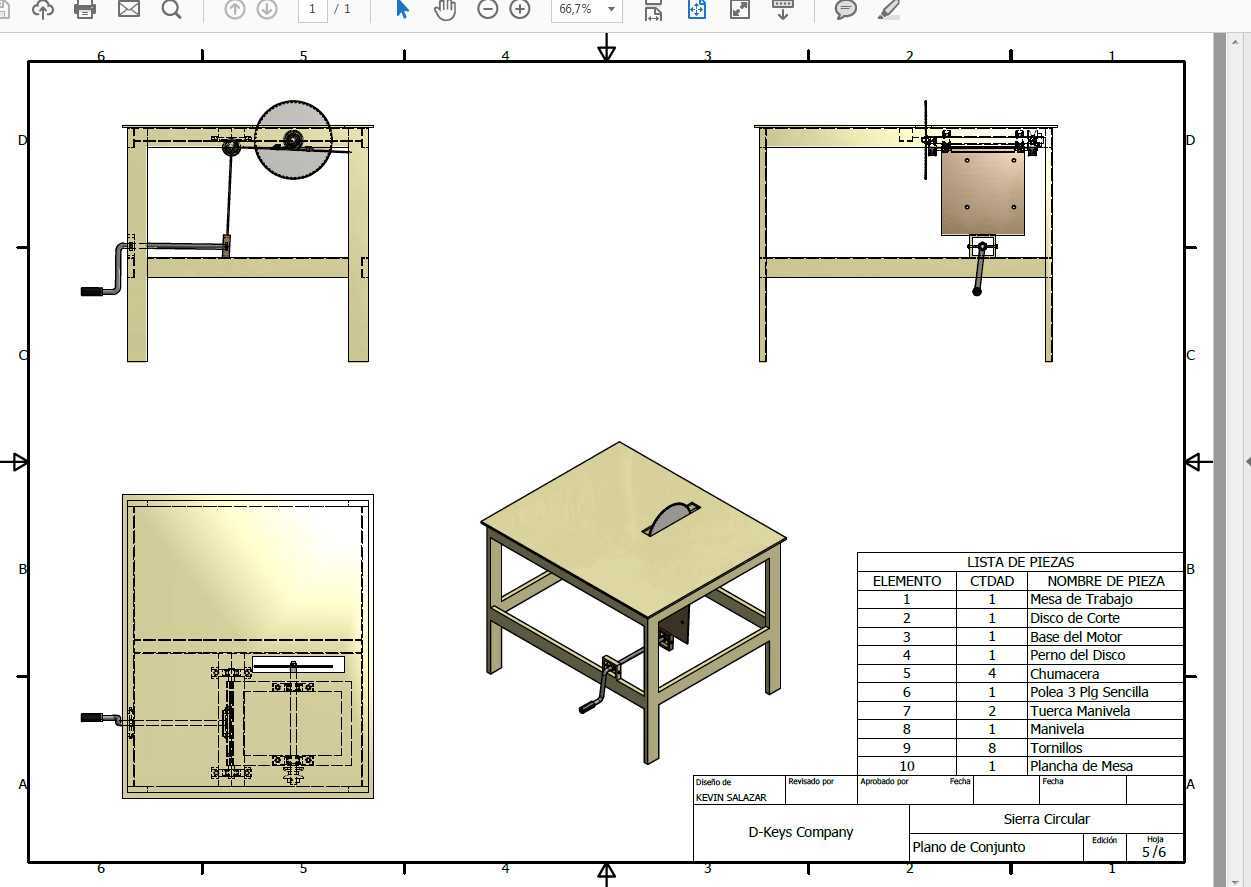Click 'LISTA DE PIEZAS' table heading
The width and height of the screenshot is (1251, 887).
pos(1020,562)
